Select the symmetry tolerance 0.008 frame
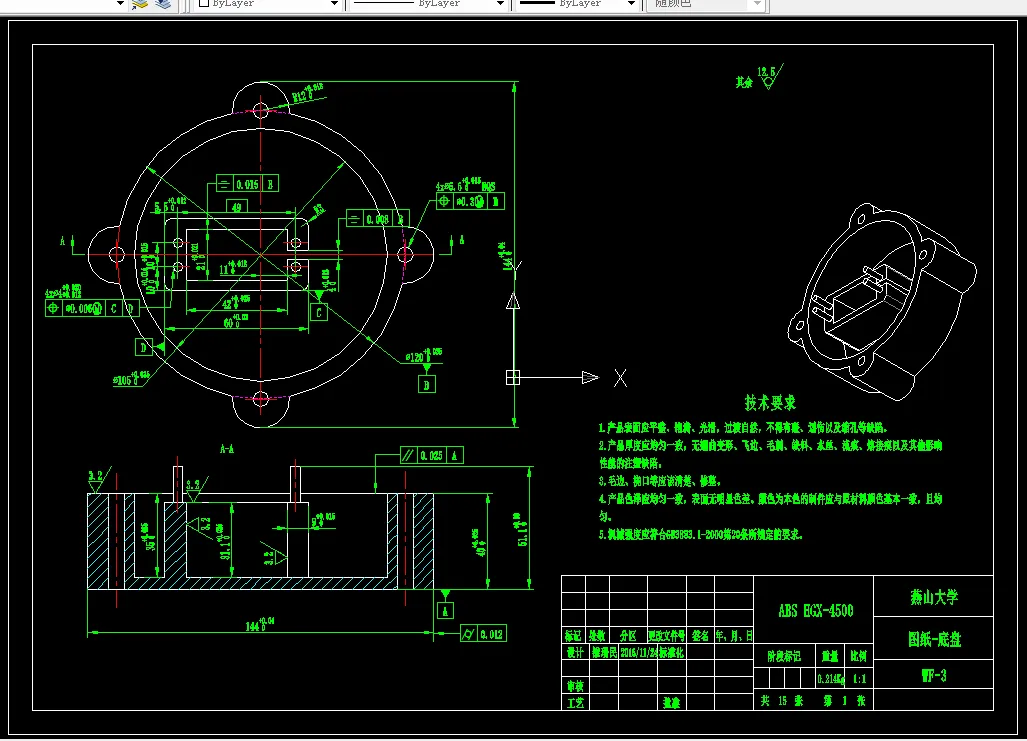This screenshot has width=1027, height=741. click(x=377, y=219)
